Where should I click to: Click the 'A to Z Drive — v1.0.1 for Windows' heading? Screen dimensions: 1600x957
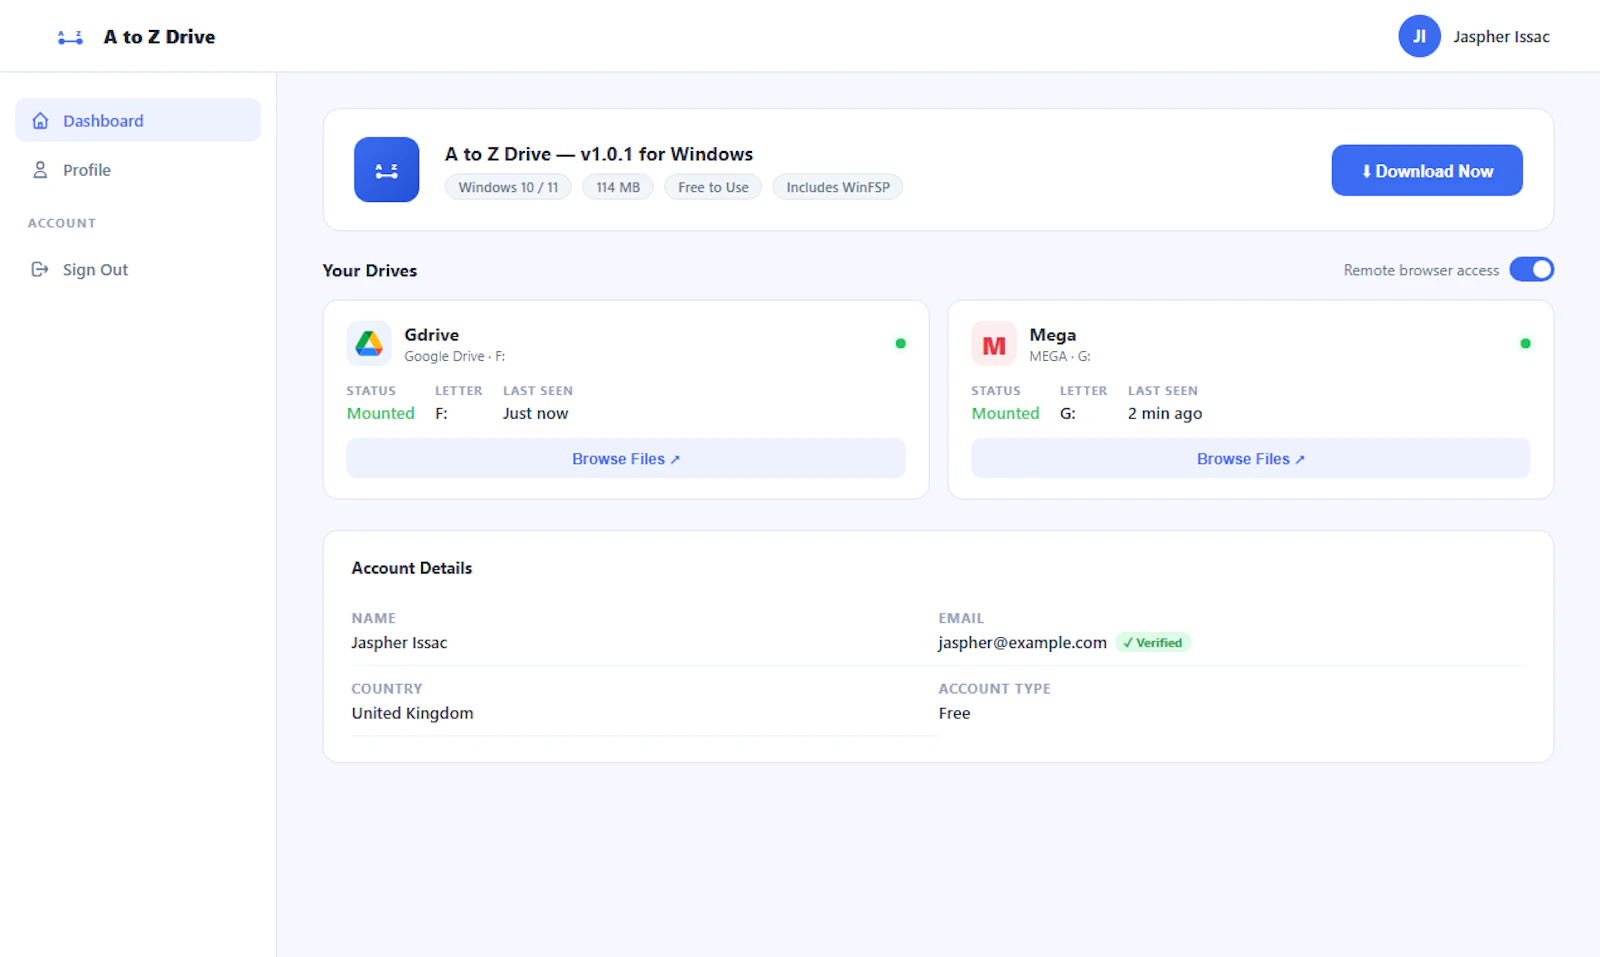click(599, 154)
